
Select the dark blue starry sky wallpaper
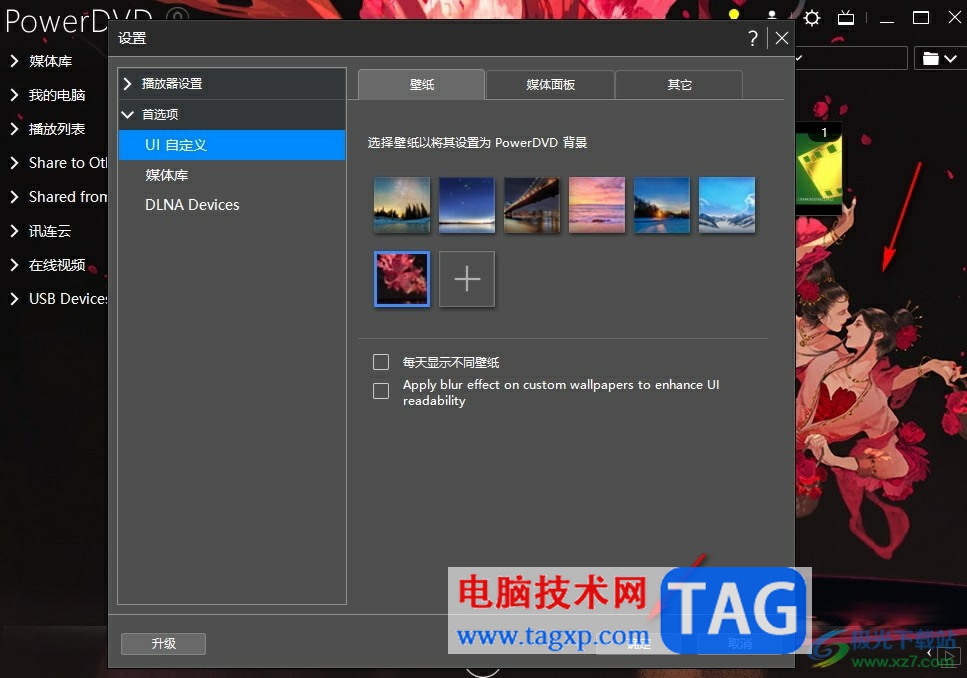pos(467,205)
